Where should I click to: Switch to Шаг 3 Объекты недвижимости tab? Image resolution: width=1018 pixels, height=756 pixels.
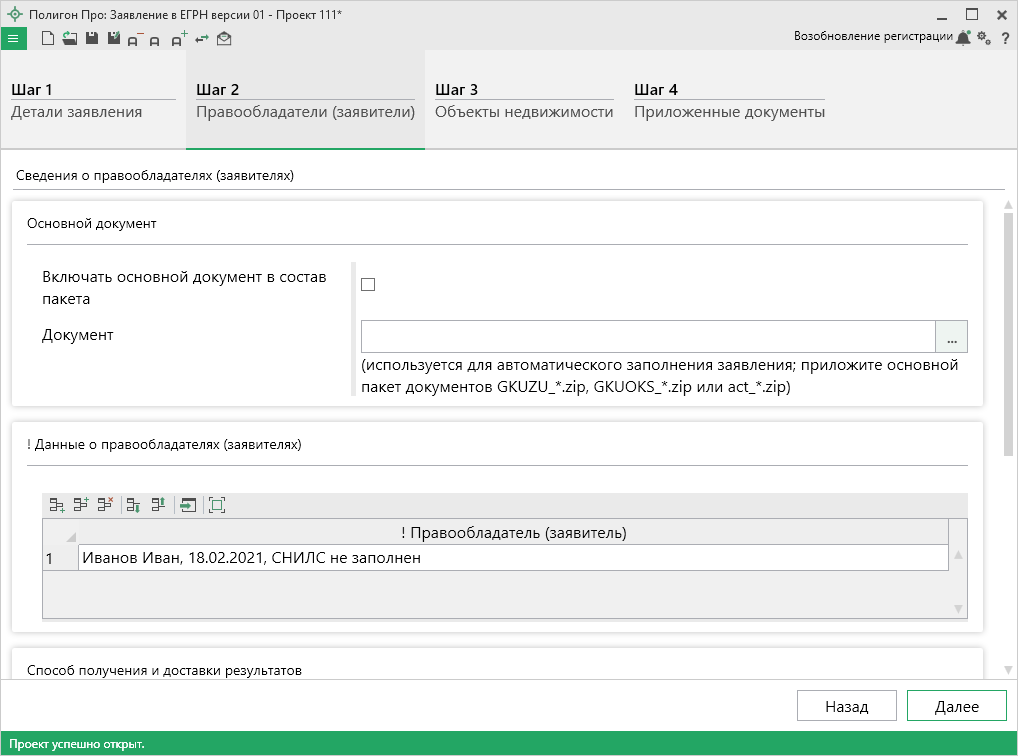(523, 101)
